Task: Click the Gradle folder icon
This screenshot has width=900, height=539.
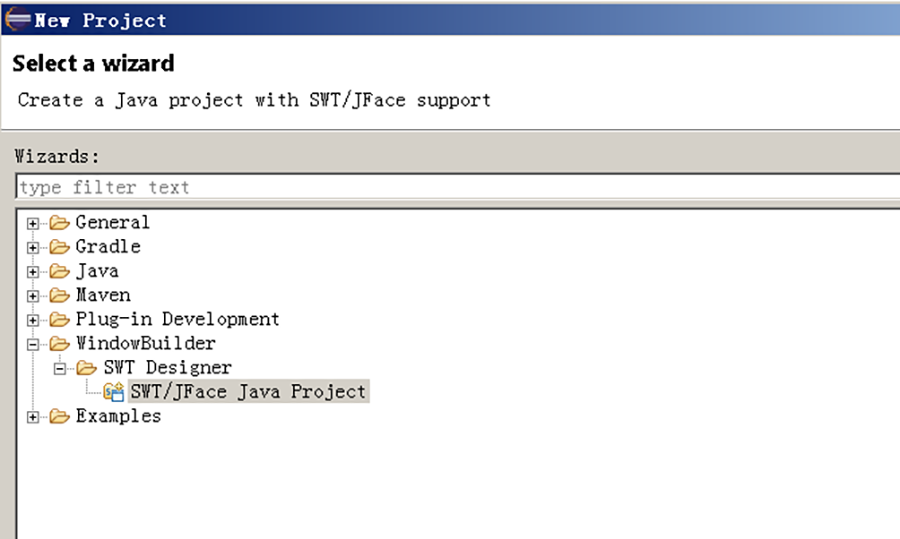Action: pos(59,247)
